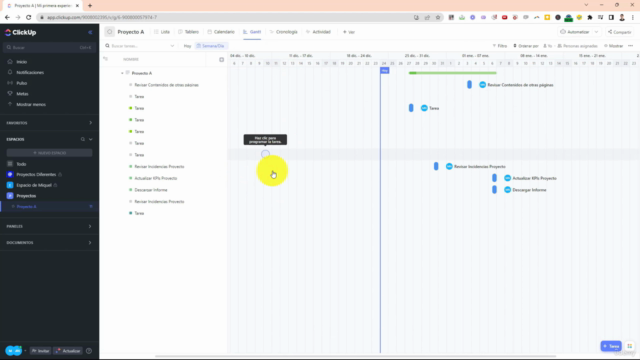Click Revisar Incidencias Proyecto Gantt marker
Image resolution: width=640 pixels, height=360 pixels.
(x=436, y=167)
